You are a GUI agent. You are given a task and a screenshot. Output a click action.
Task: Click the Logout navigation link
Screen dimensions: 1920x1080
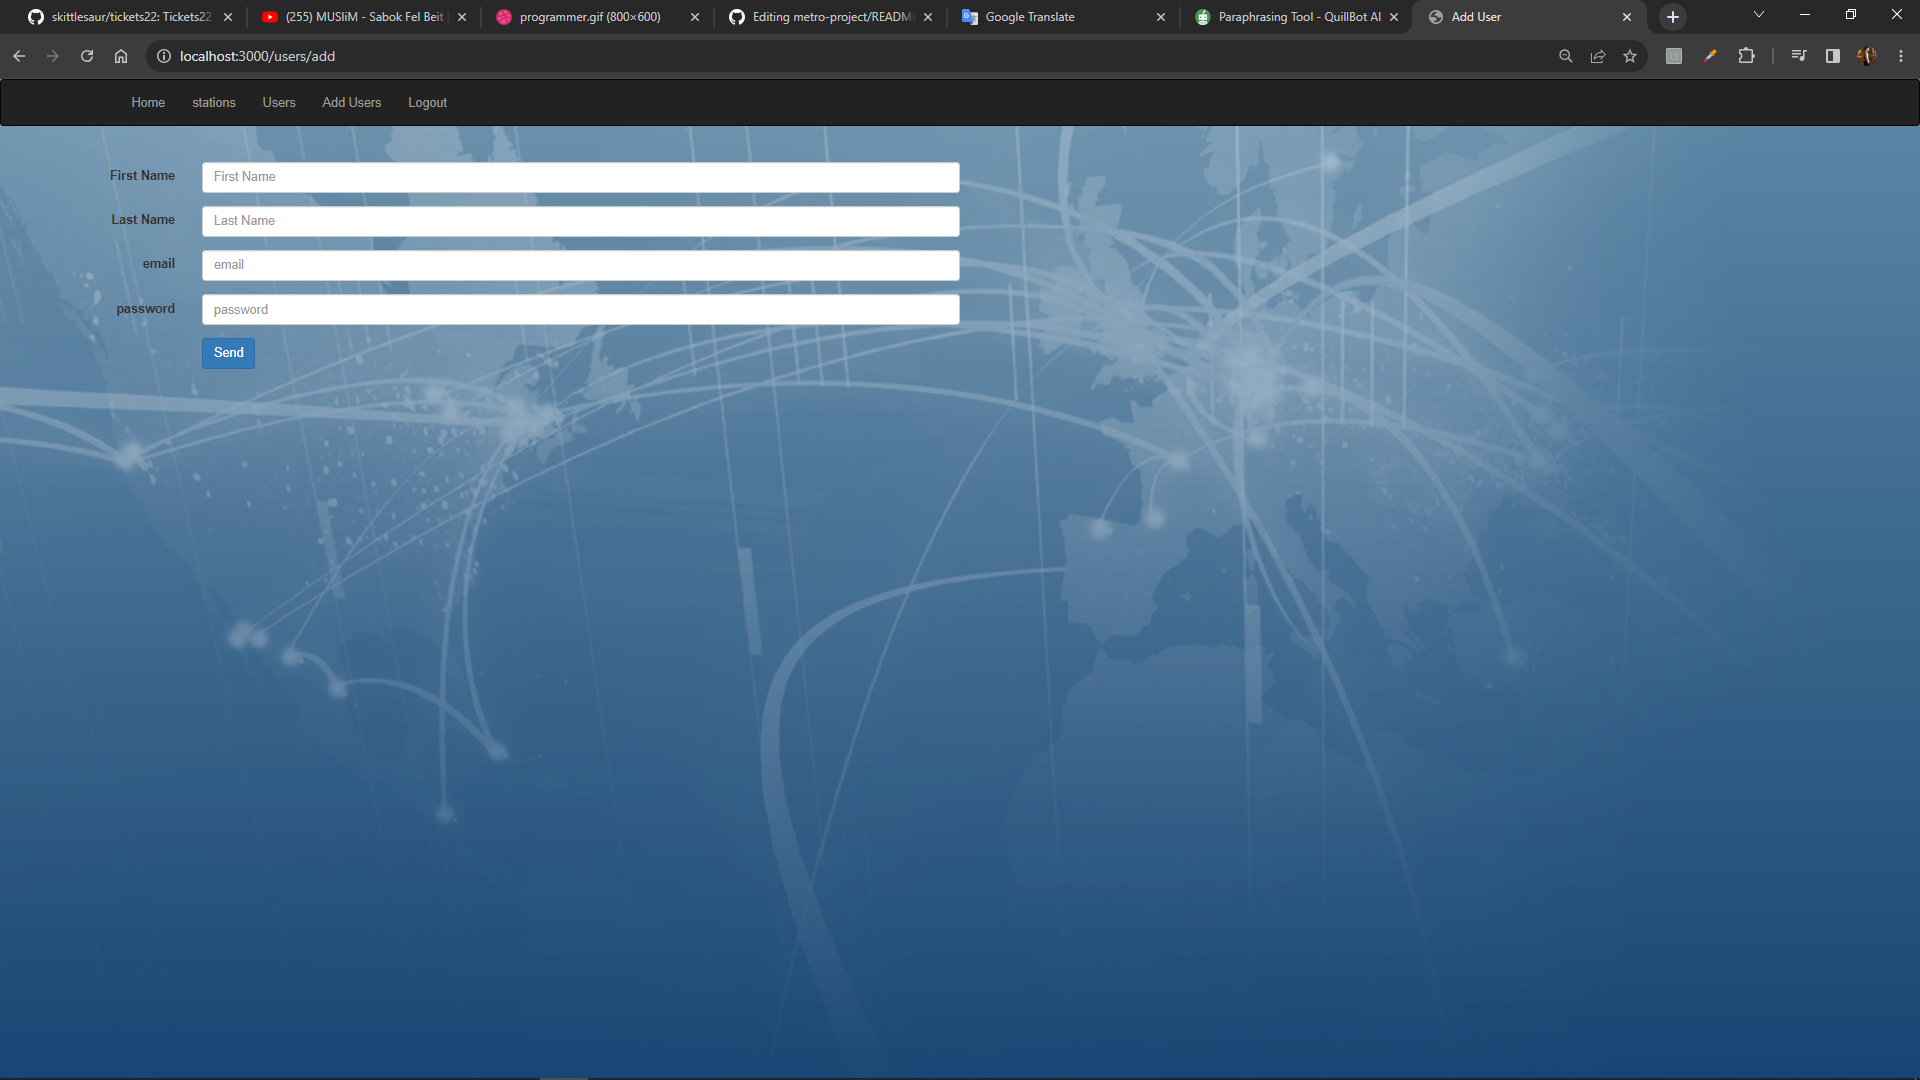(x=427, y=102)
